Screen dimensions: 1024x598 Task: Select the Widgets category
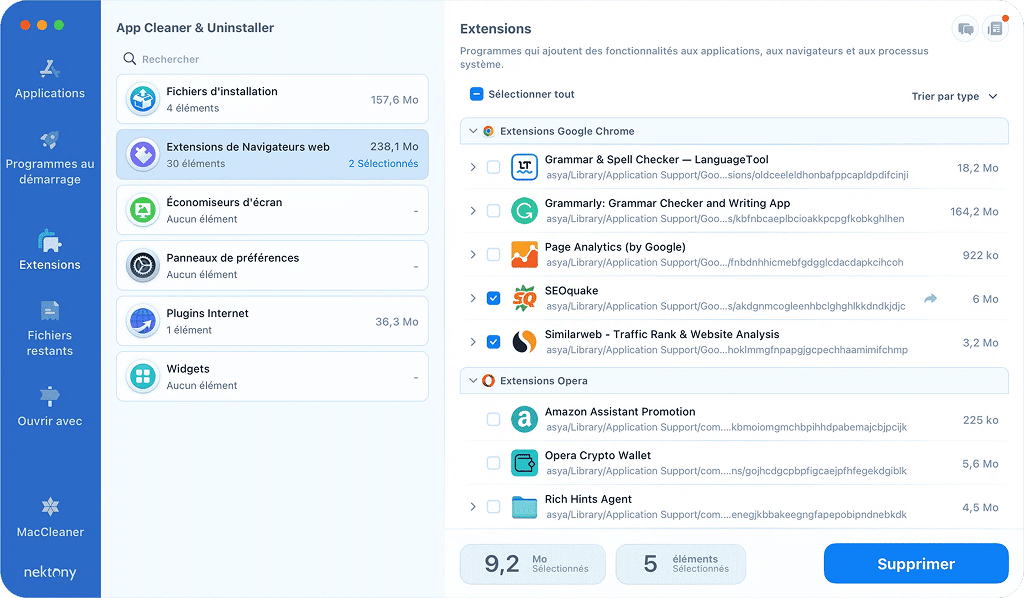click(272, 377)
